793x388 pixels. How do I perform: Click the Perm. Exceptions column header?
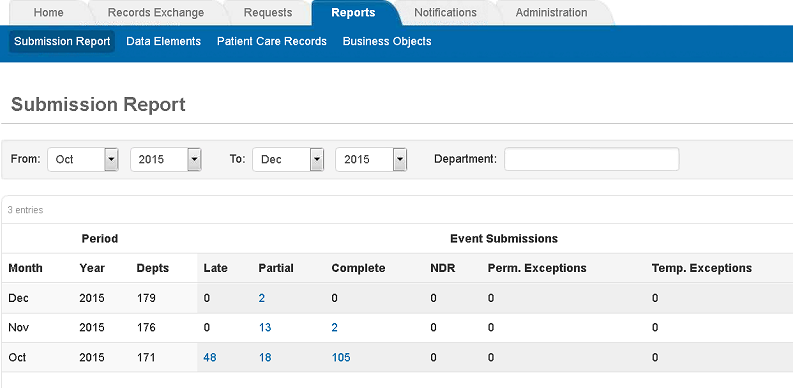point(537,268)
